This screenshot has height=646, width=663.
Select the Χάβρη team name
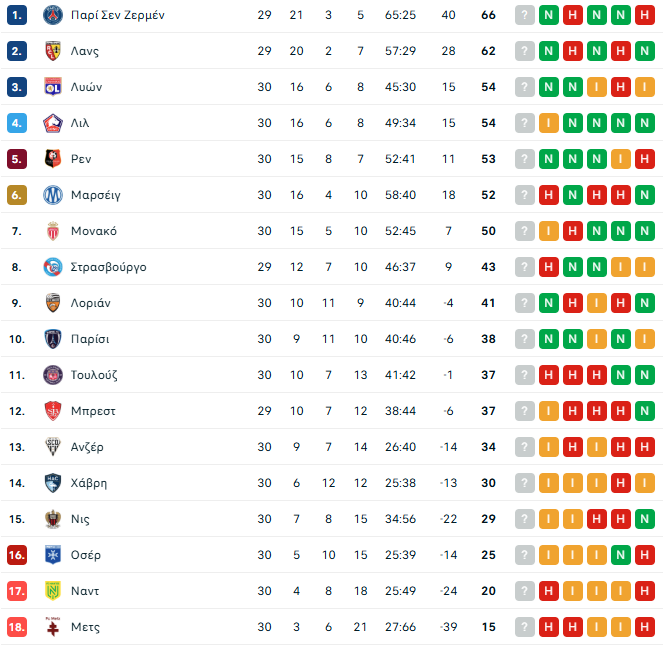89,483
